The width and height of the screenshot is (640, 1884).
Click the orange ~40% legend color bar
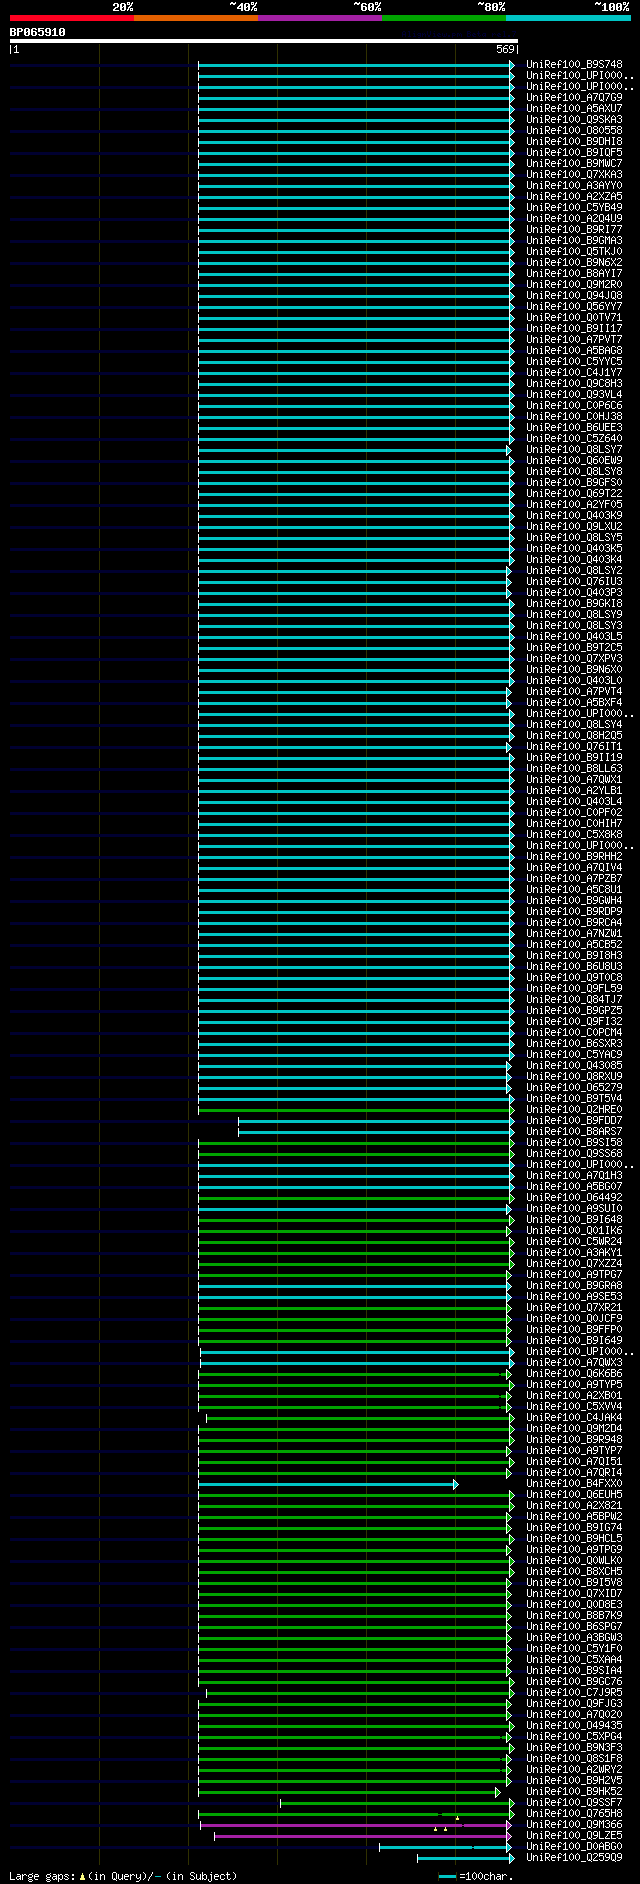196,18
